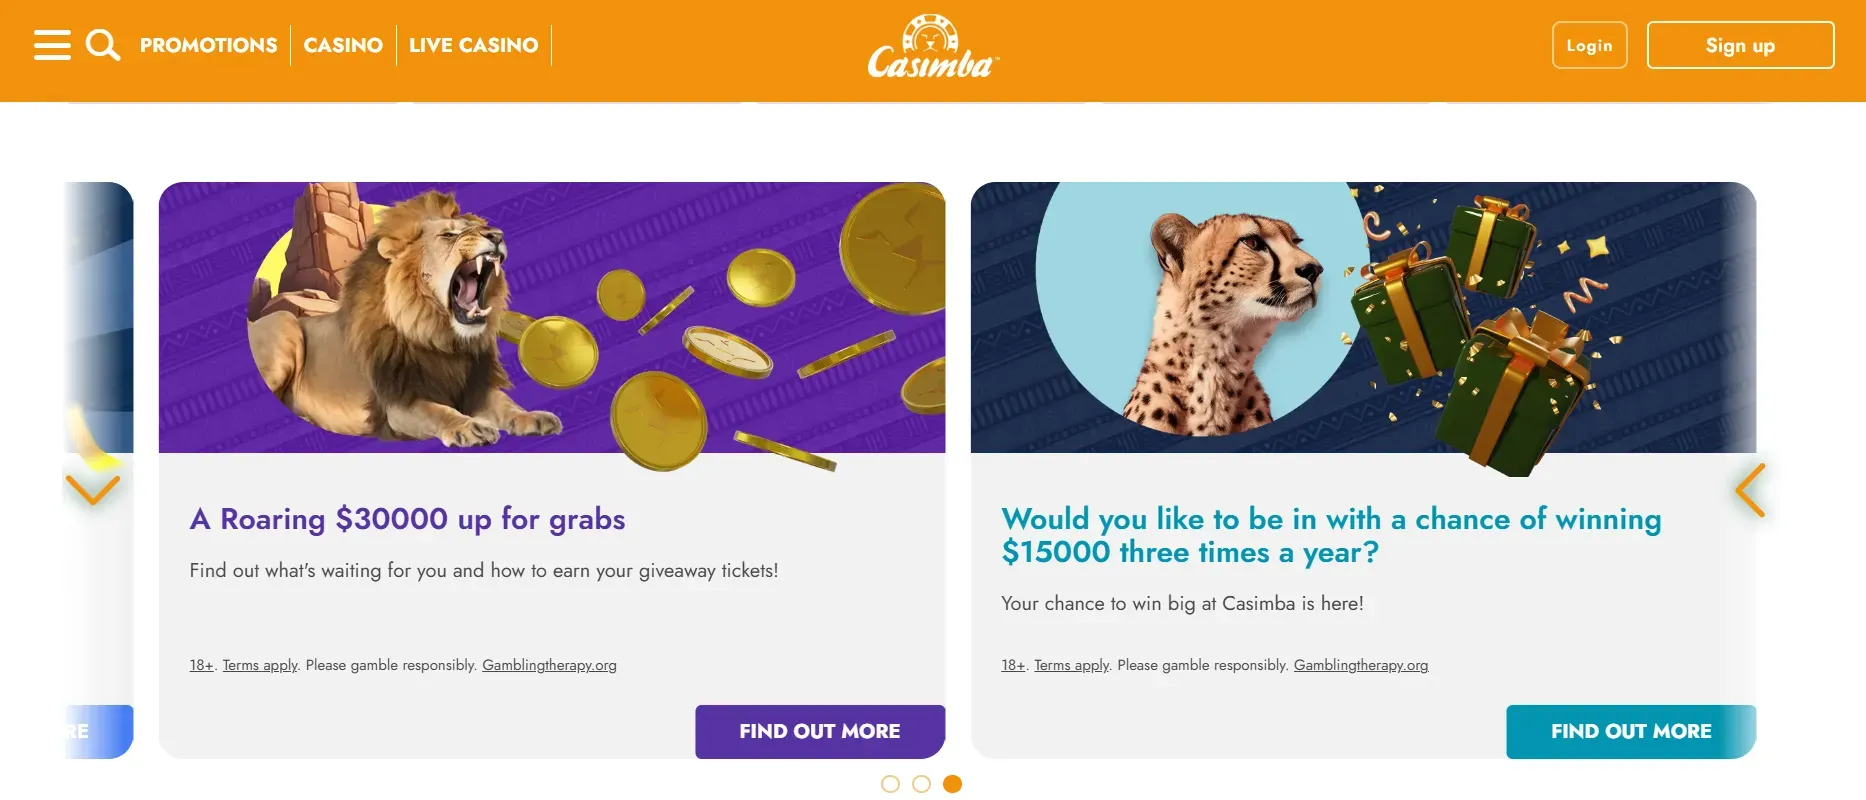Click the orange carousel arrow on the left edge

pyautogui.click(x=92, y=489)
